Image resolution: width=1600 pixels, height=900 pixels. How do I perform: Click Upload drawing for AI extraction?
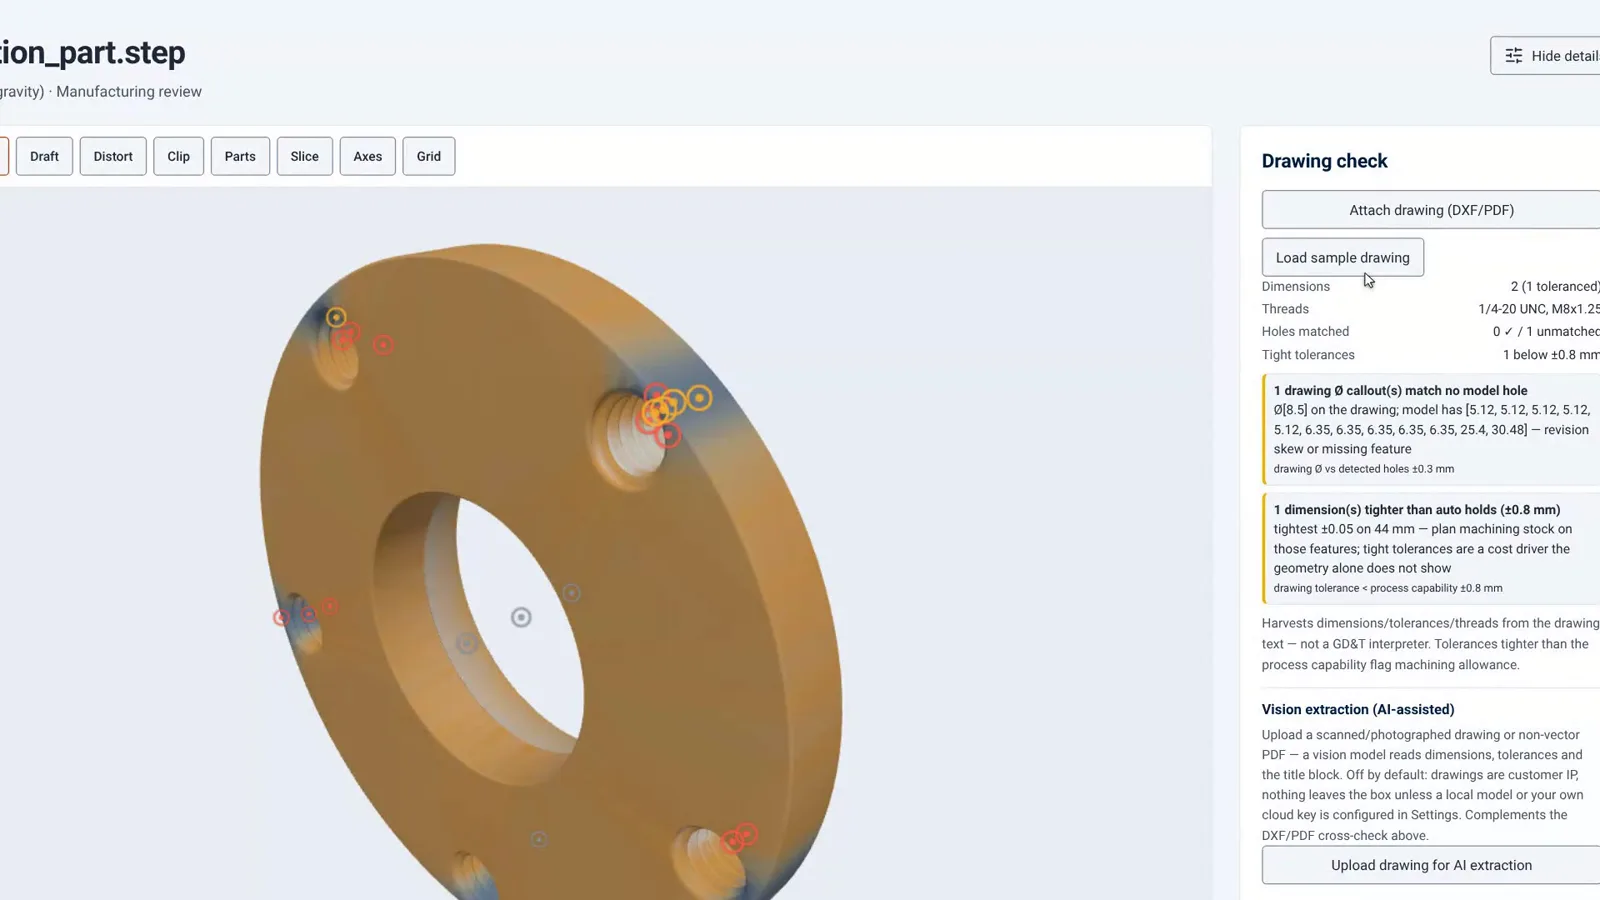pyautogui.click(x=1431, y=865)
